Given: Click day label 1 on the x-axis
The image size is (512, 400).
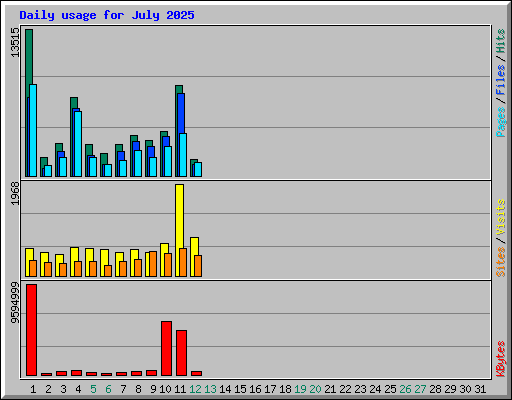Looking at the screenshot, I should (x=33, y=389).
